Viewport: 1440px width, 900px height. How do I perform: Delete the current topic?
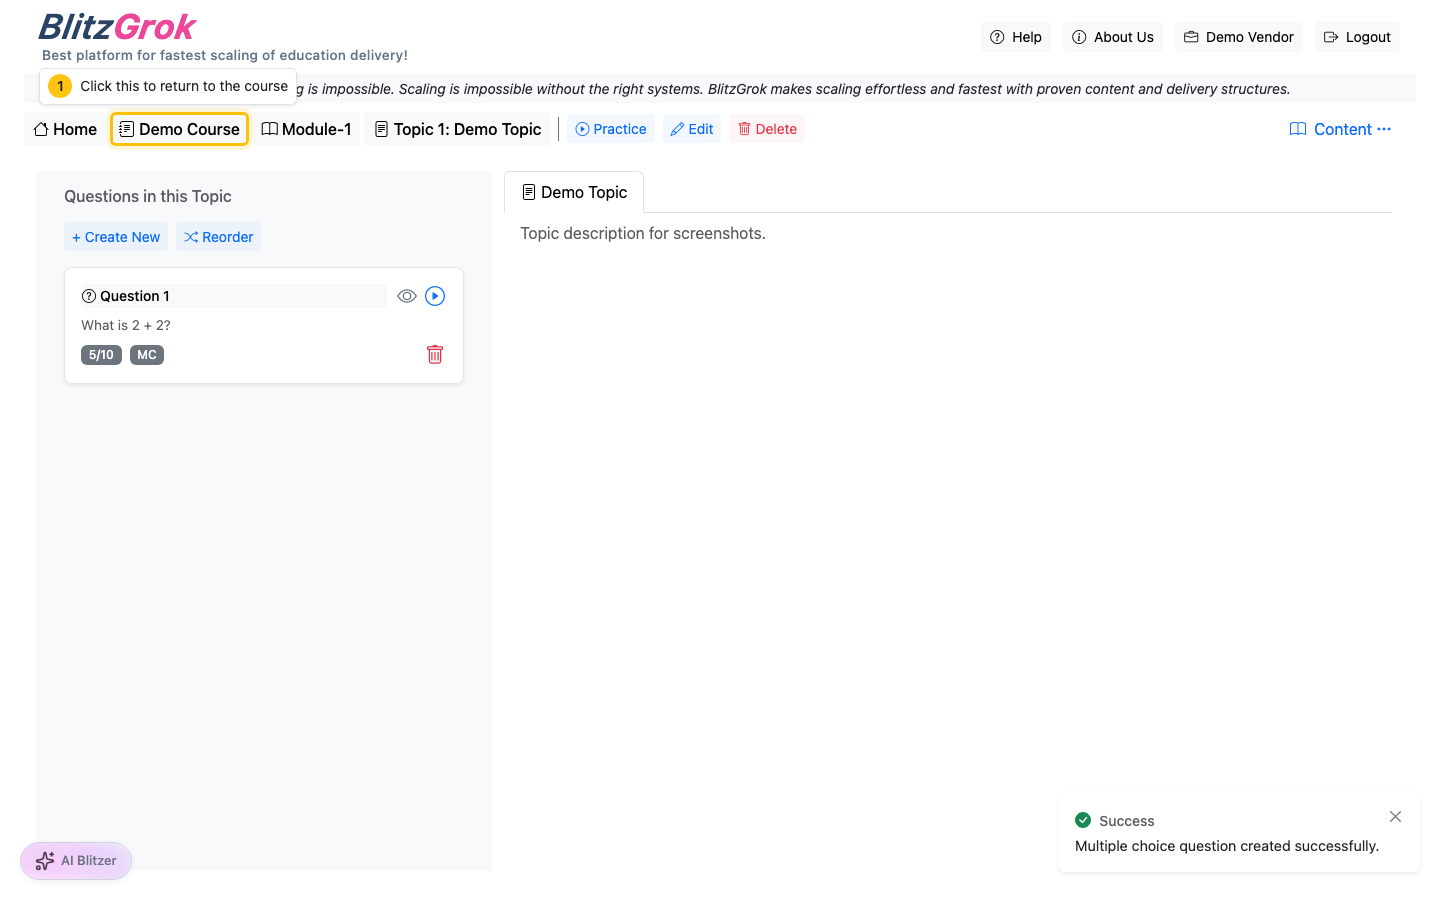pyautogui.click(x=767, y=129)
